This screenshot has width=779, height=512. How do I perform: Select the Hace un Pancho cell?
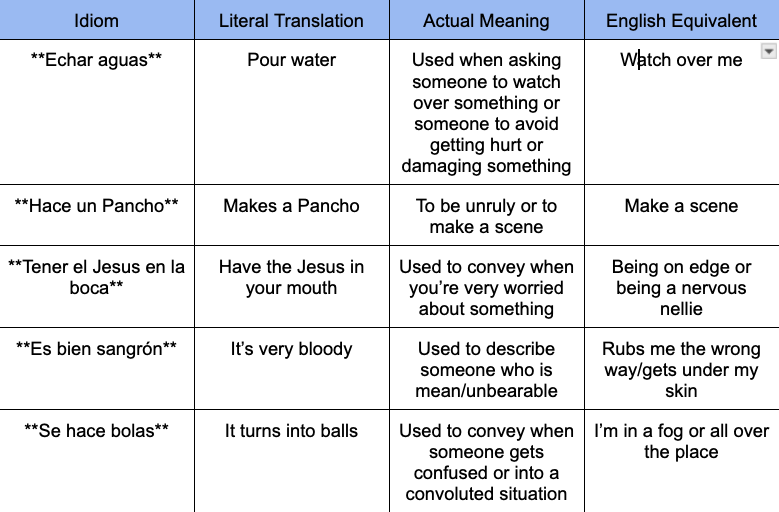click(x=96, y=215)
